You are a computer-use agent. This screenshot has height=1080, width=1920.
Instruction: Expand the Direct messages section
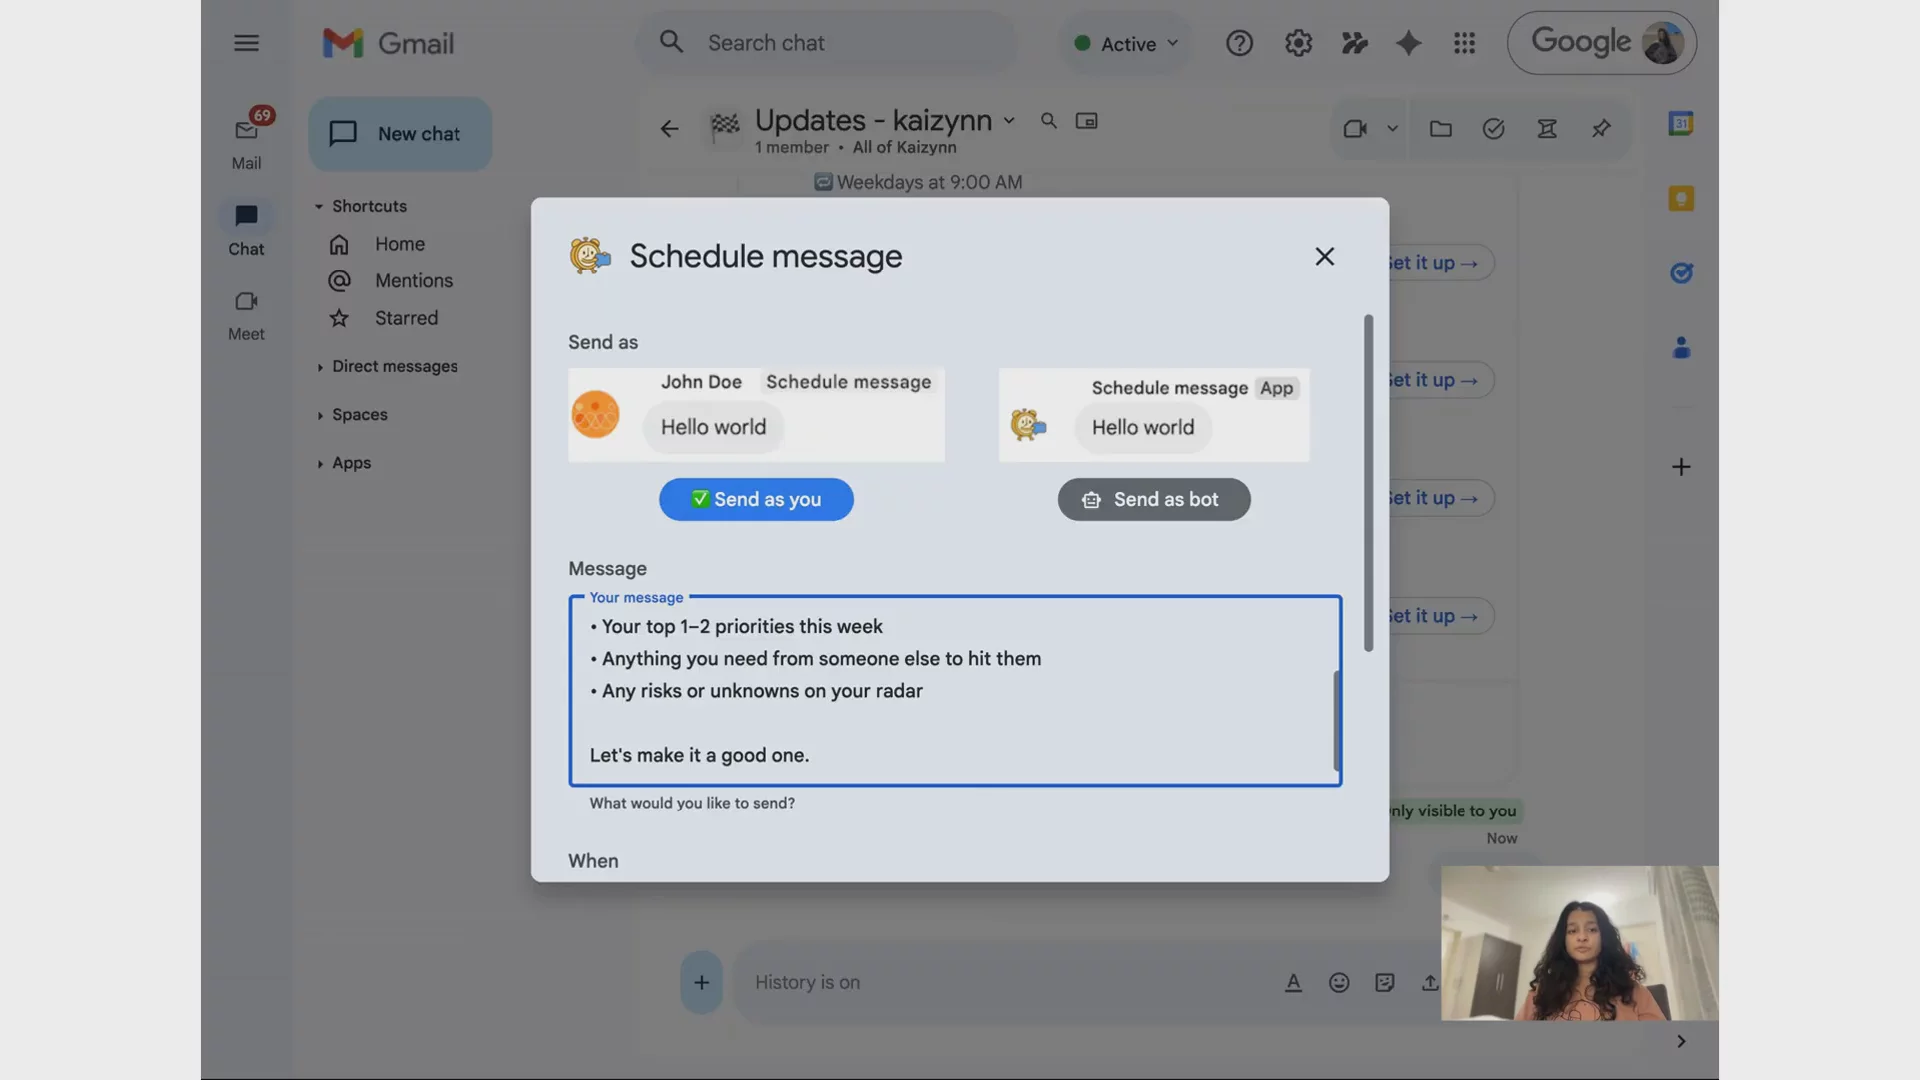tap(319, 367)
